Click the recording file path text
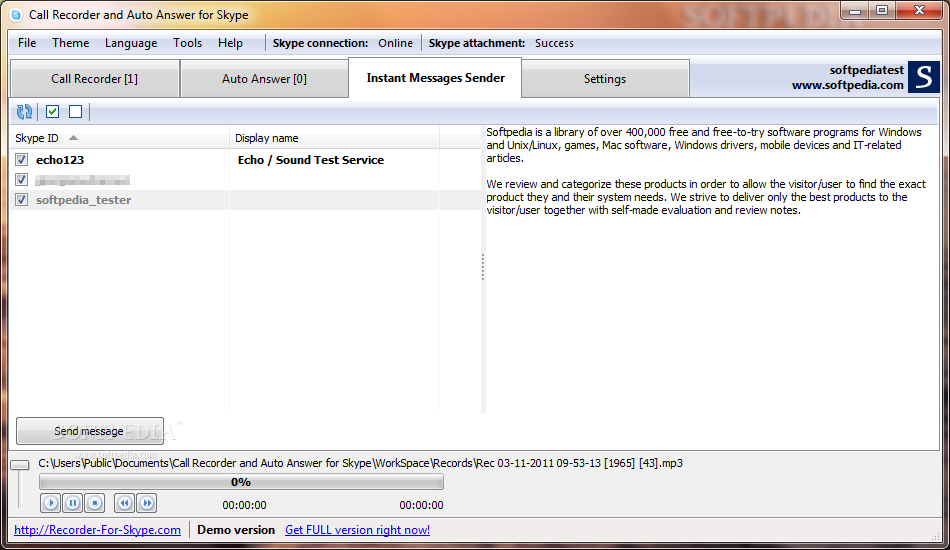Image resolution: width=950 pixels, height=550 pixels. [360, 463]
